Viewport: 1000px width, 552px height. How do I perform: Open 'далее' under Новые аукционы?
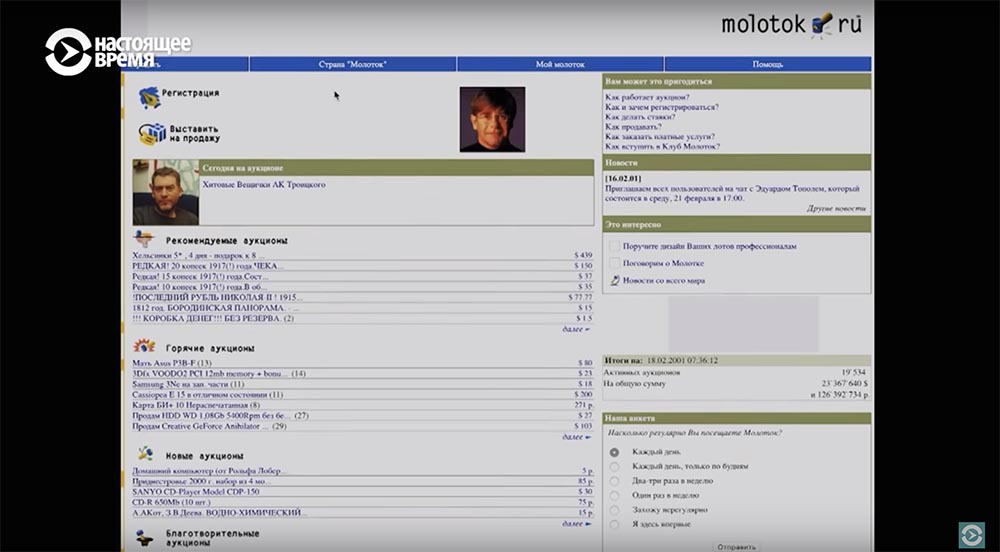tap(576, 523)
